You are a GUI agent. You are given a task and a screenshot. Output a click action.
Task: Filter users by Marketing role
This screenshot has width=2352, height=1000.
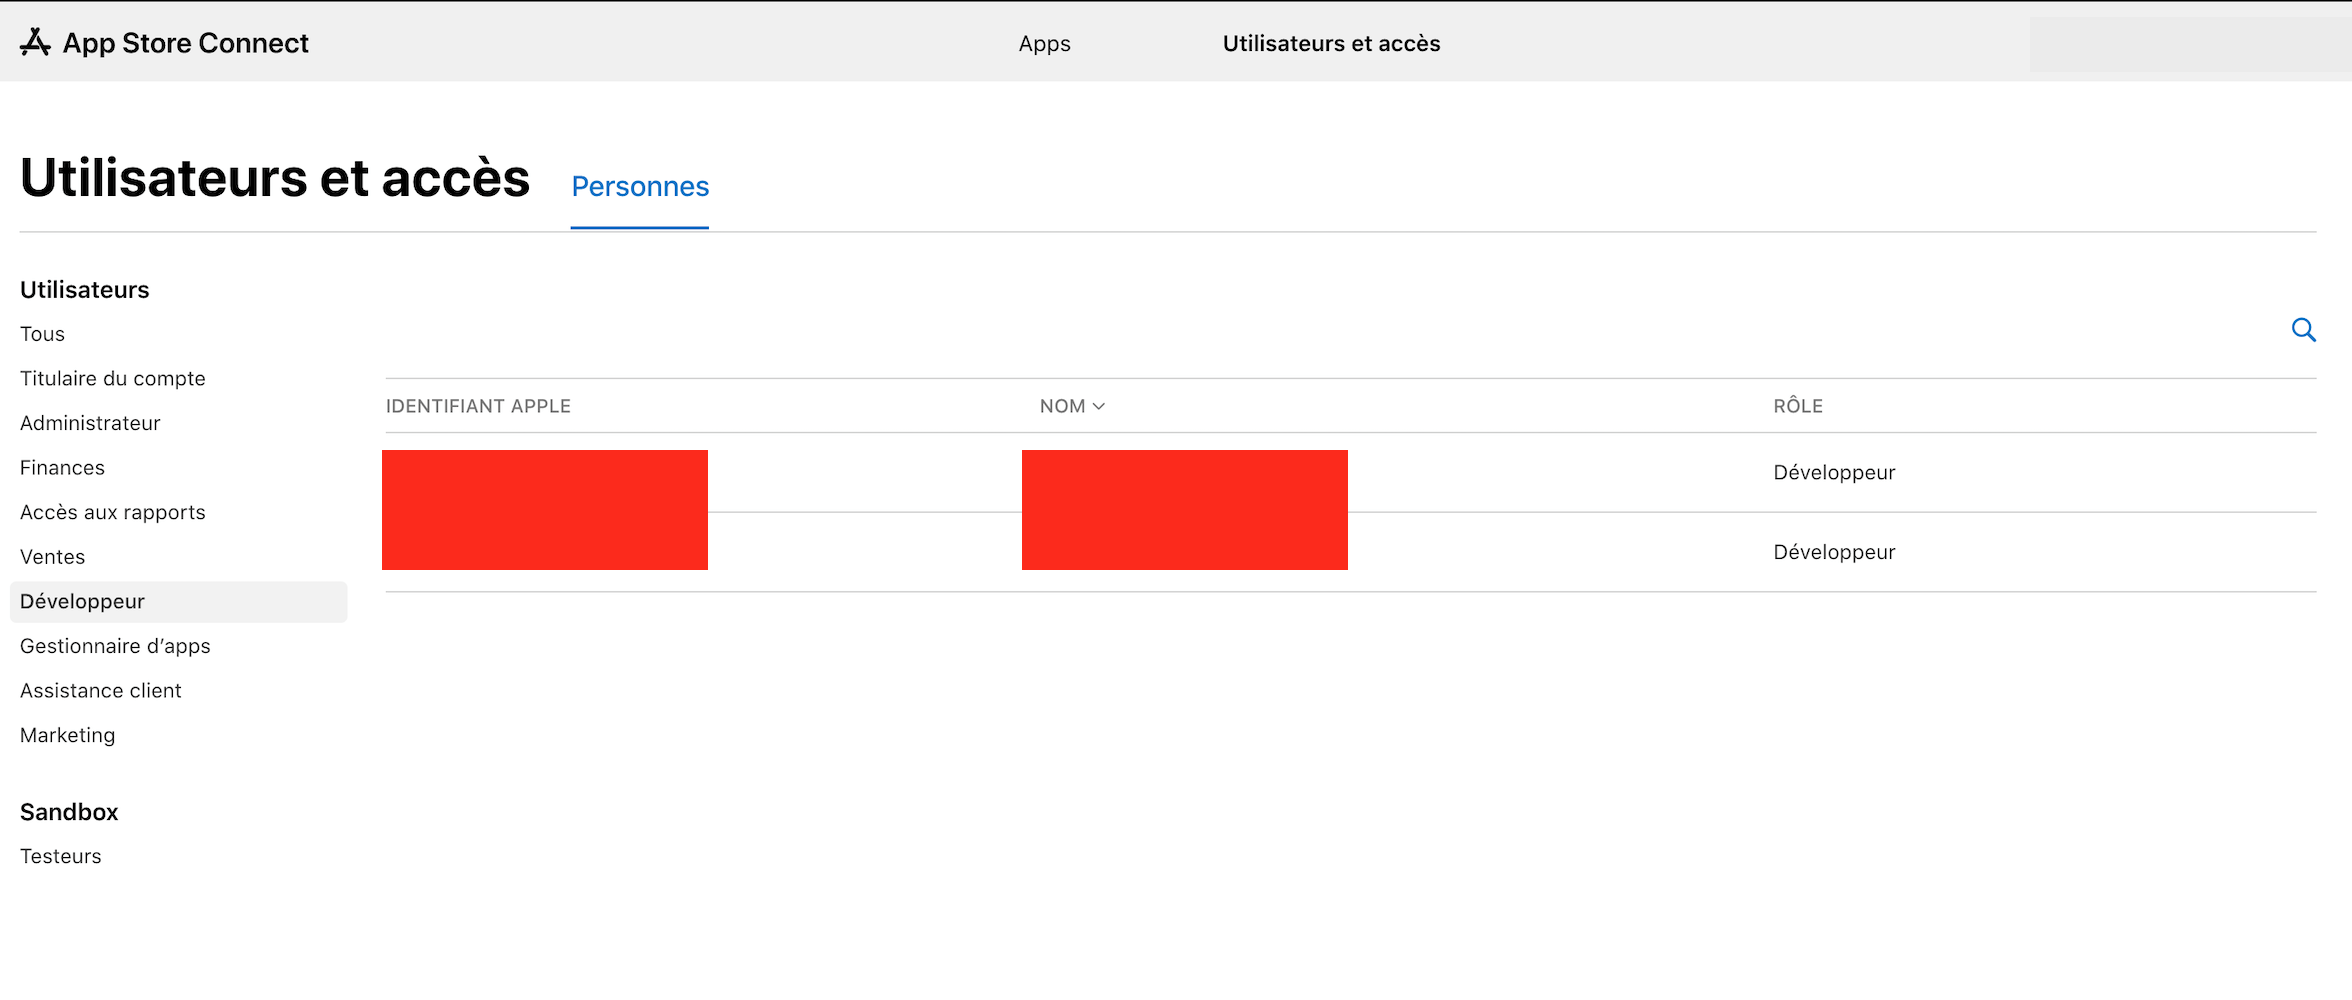68,735
